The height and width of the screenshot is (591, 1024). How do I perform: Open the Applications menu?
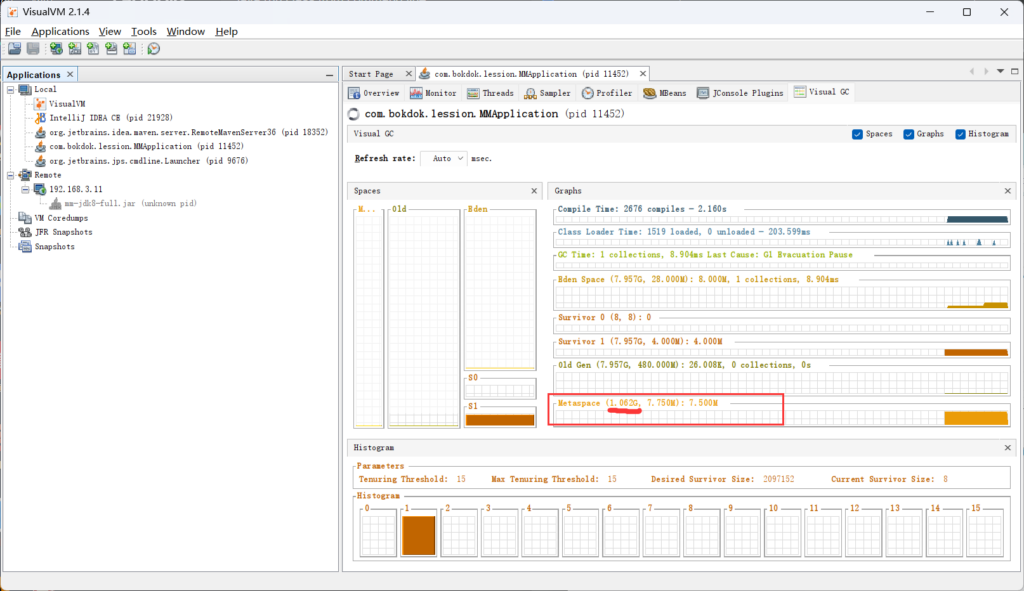tap(60, 31)
